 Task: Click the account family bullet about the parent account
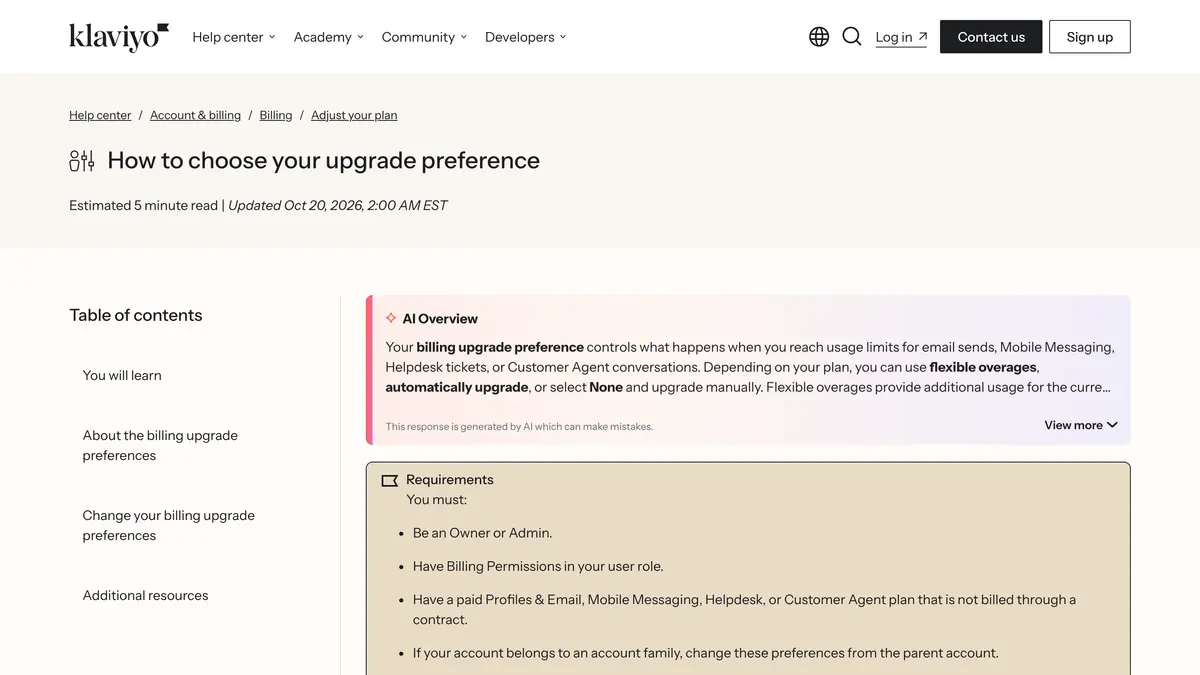pyautogui.click(x=706, y=653)
